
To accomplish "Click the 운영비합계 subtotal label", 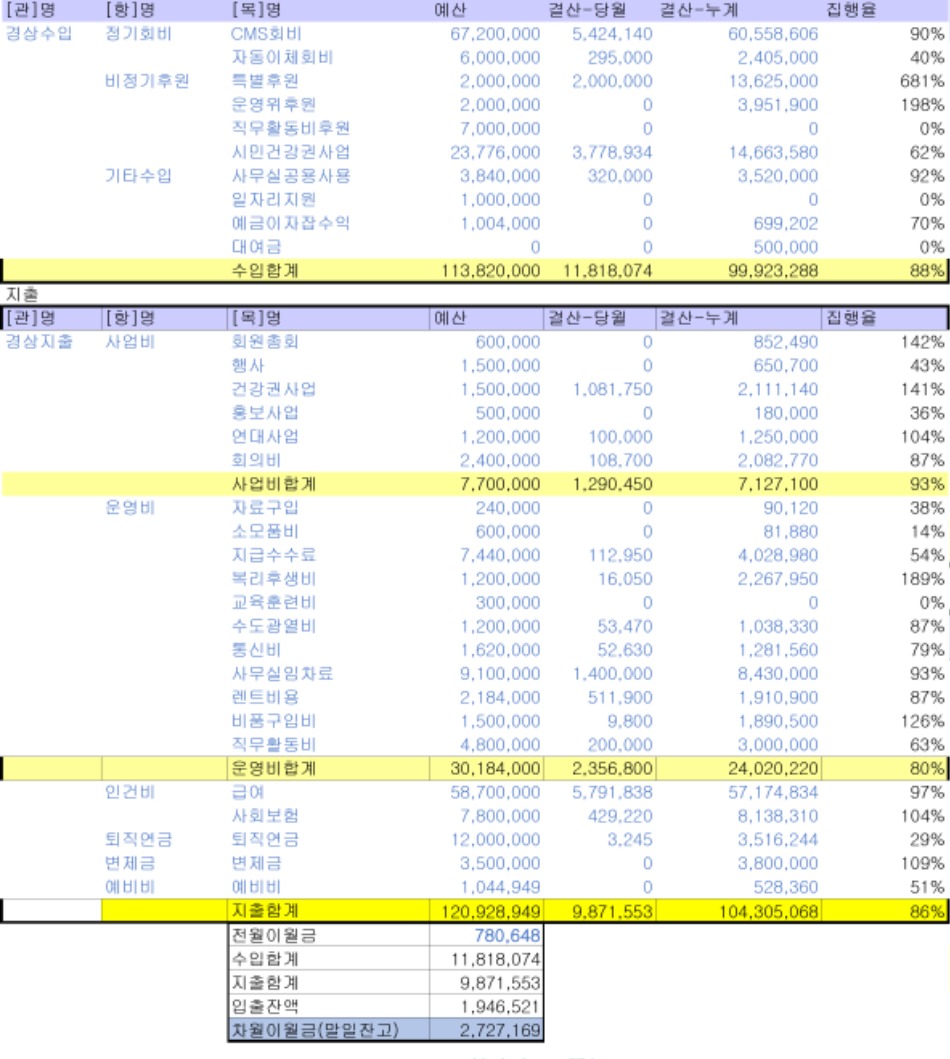I will (x=273, y=768).
